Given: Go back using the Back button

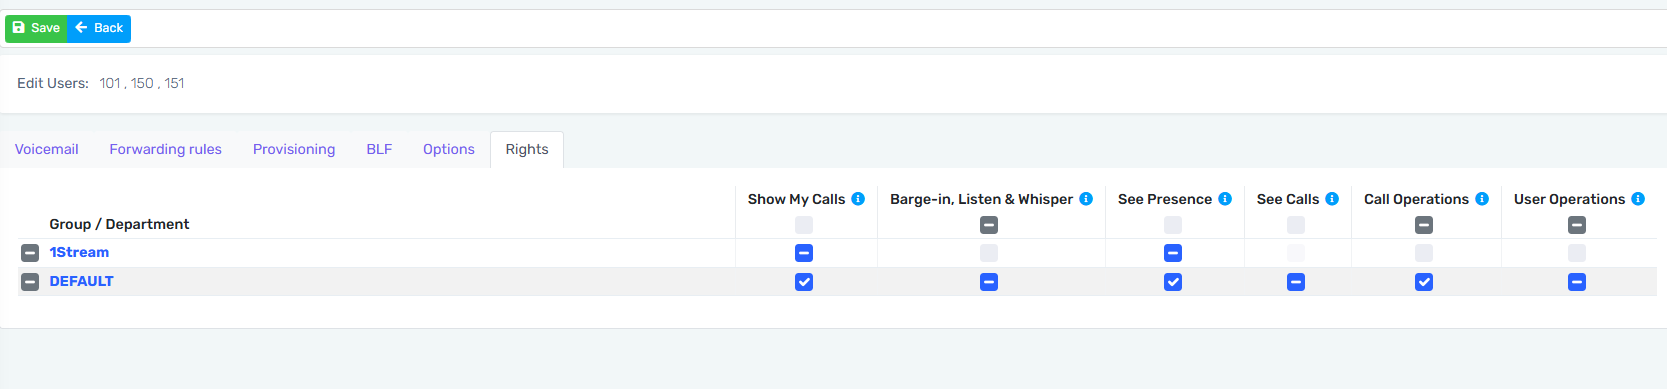Looking at the screenshot, I should click(x=99, y=28).
